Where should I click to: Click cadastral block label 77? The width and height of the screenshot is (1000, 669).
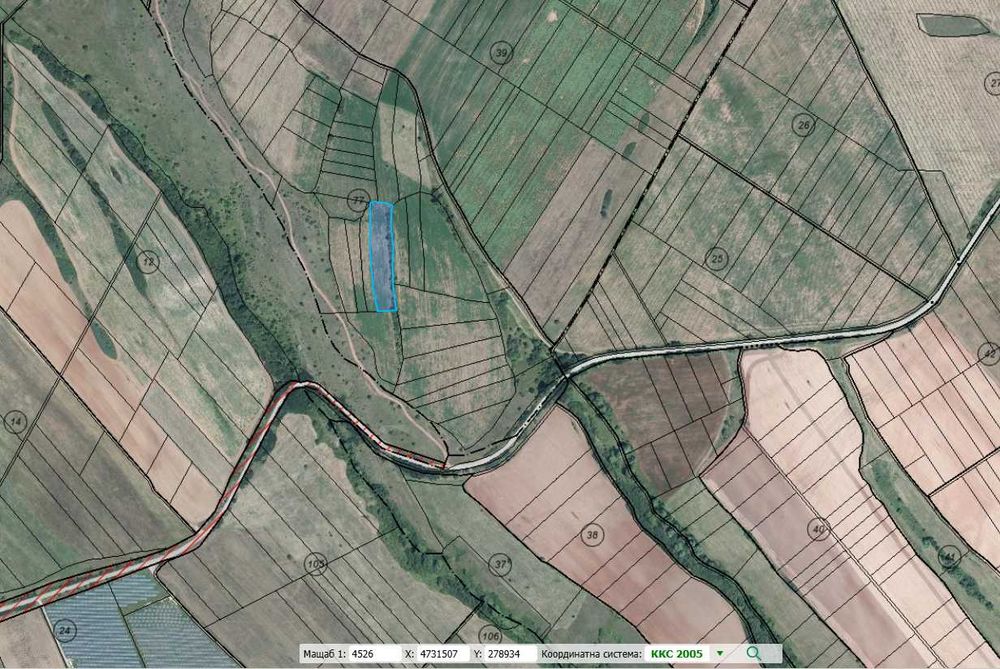[358, 200]
